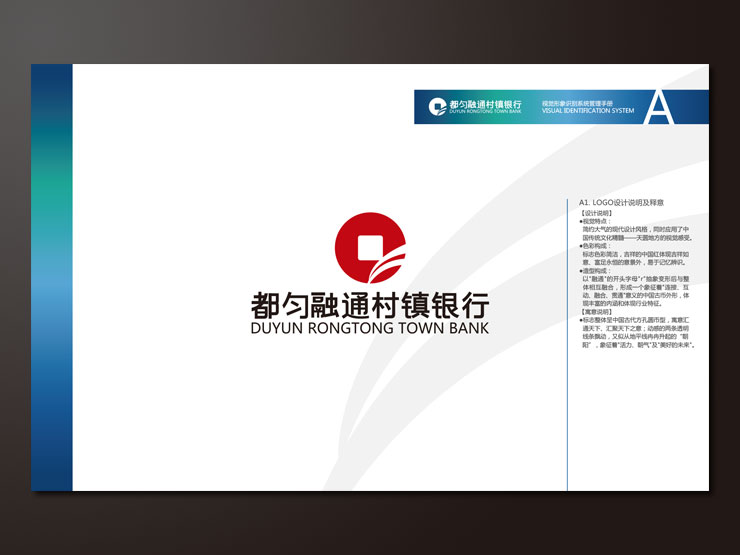Click the line starting 标志色彩简洁
Screen dimensions: 740x555
[x=636, y=254]
